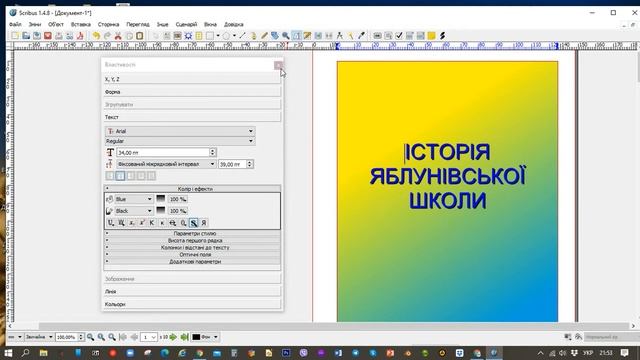The image size is (640, 360).
Task: Open the Сторінка menu
Action: coord(108,24)
